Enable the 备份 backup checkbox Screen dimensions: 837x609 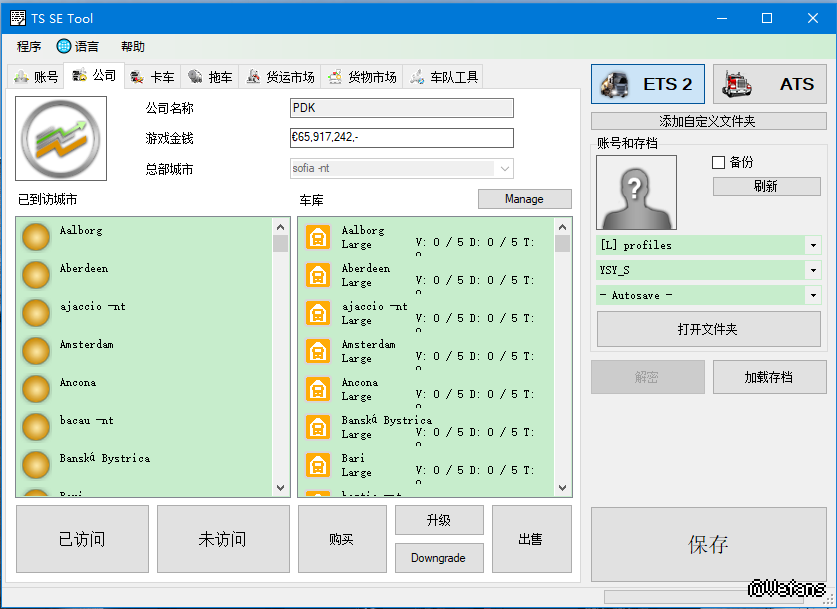(x=718, y=162)
